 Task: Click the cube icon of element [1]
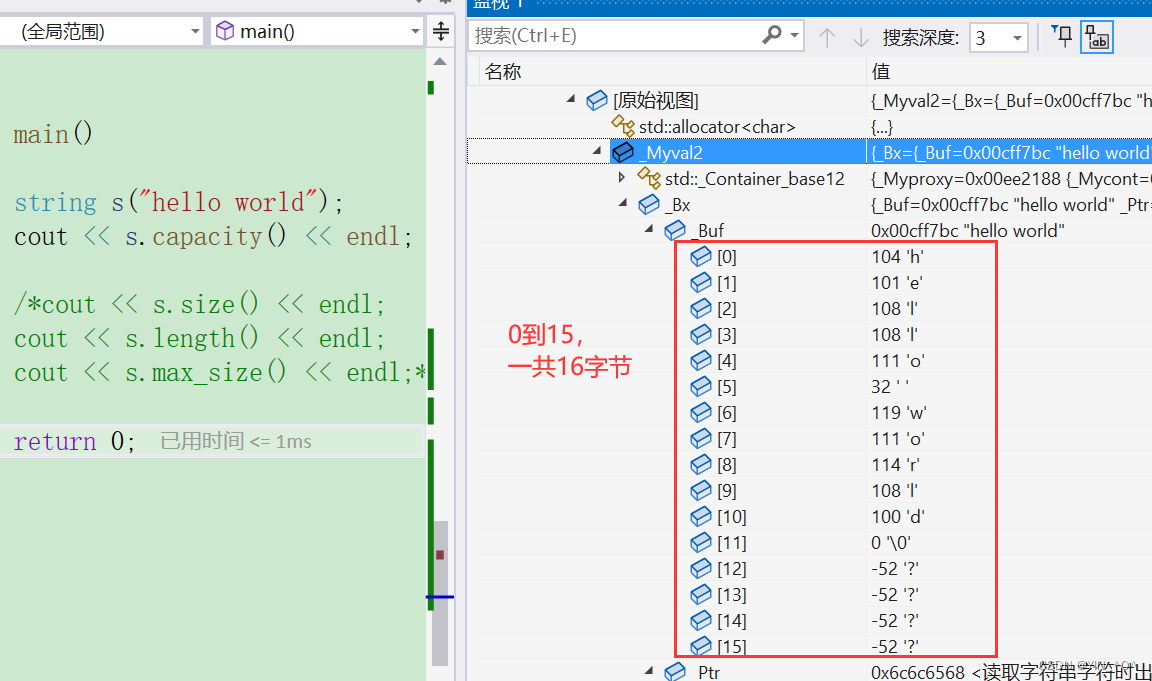coord(701,282)
